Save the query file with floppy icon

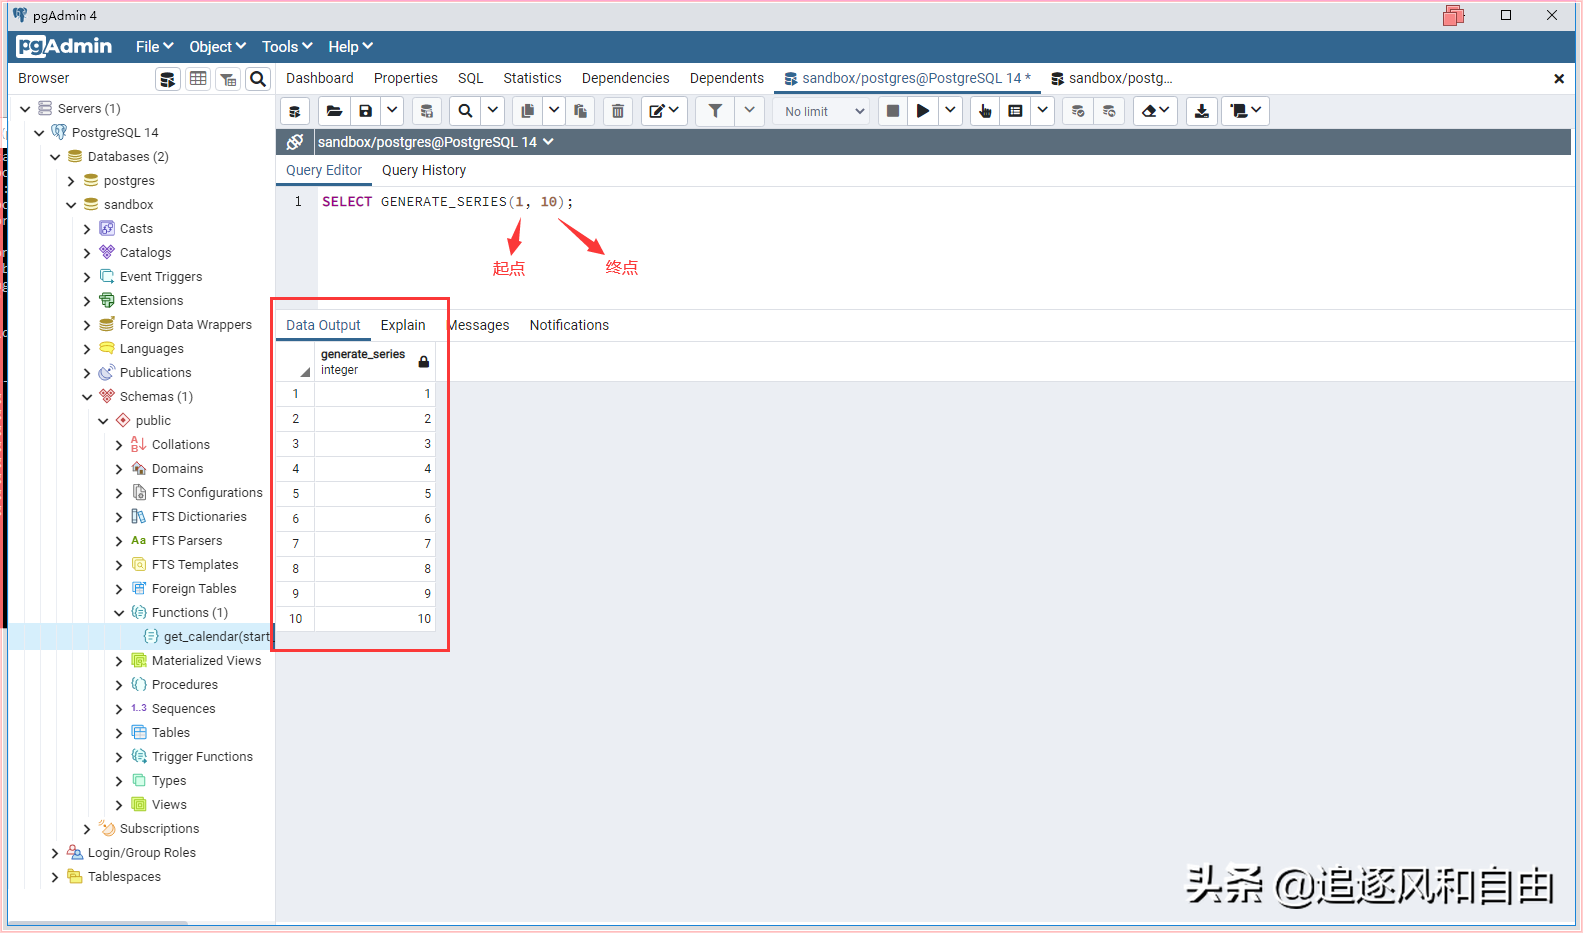(x=366, y=111)
